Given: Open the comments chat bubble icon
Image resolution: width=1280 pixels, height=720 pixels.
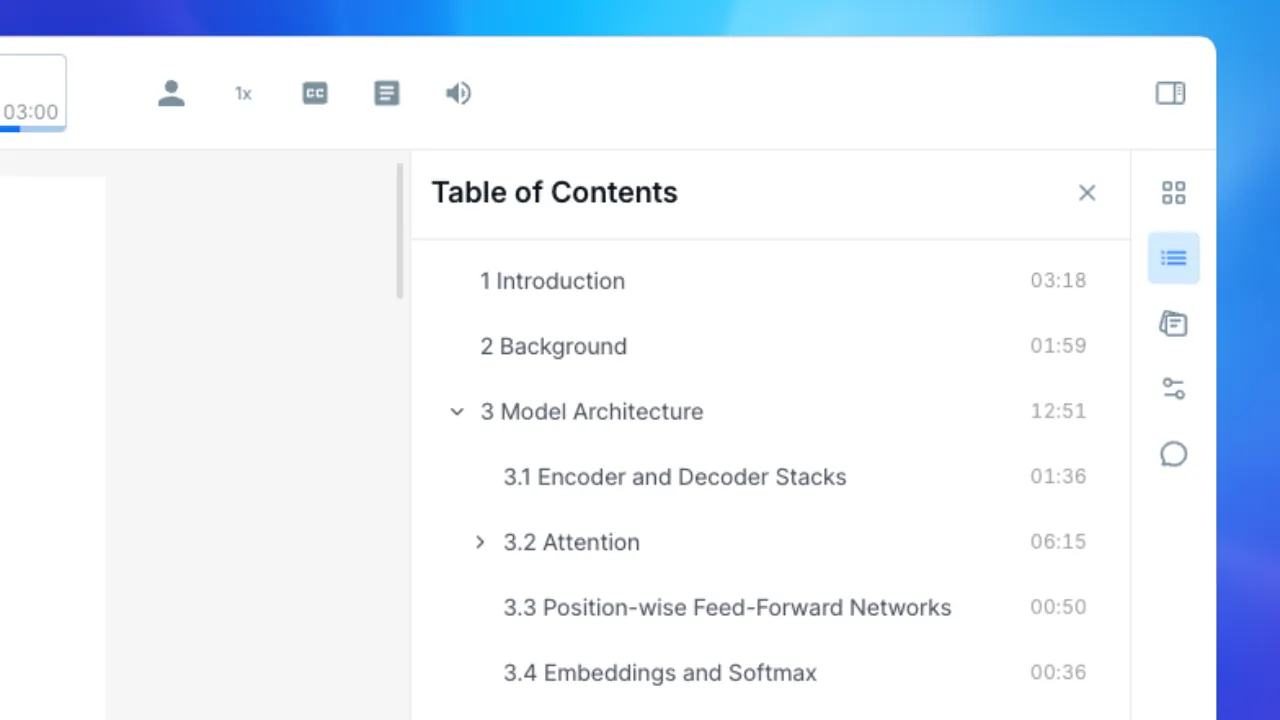Looking at the screenshot, I should click(1174, 455).
